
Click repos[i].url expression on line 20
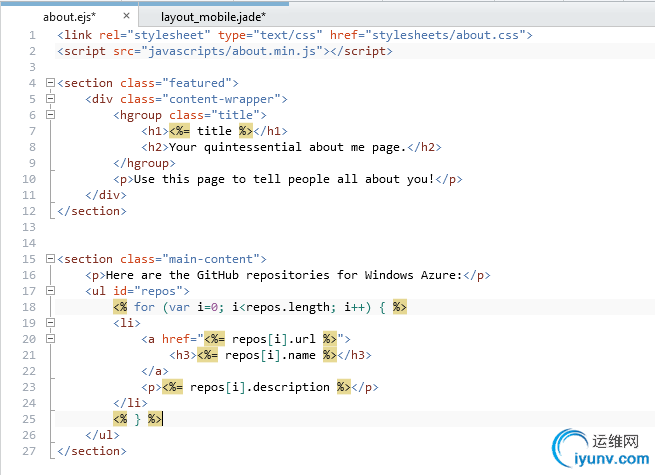274,339
